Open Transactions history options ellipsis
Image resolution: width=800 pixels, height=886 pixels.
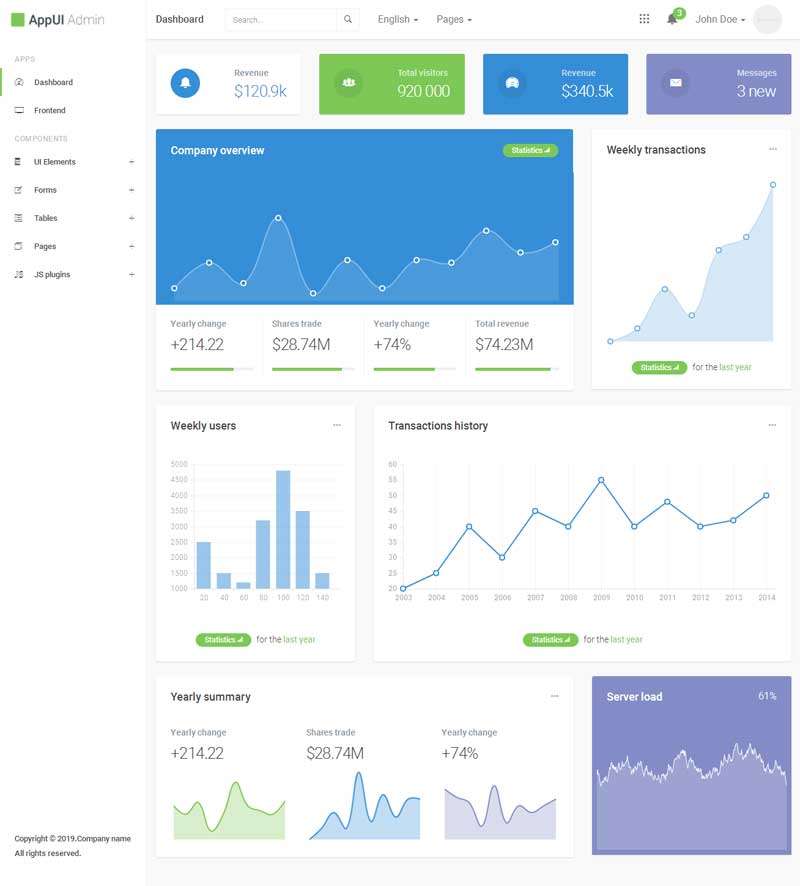pos(772,425)
